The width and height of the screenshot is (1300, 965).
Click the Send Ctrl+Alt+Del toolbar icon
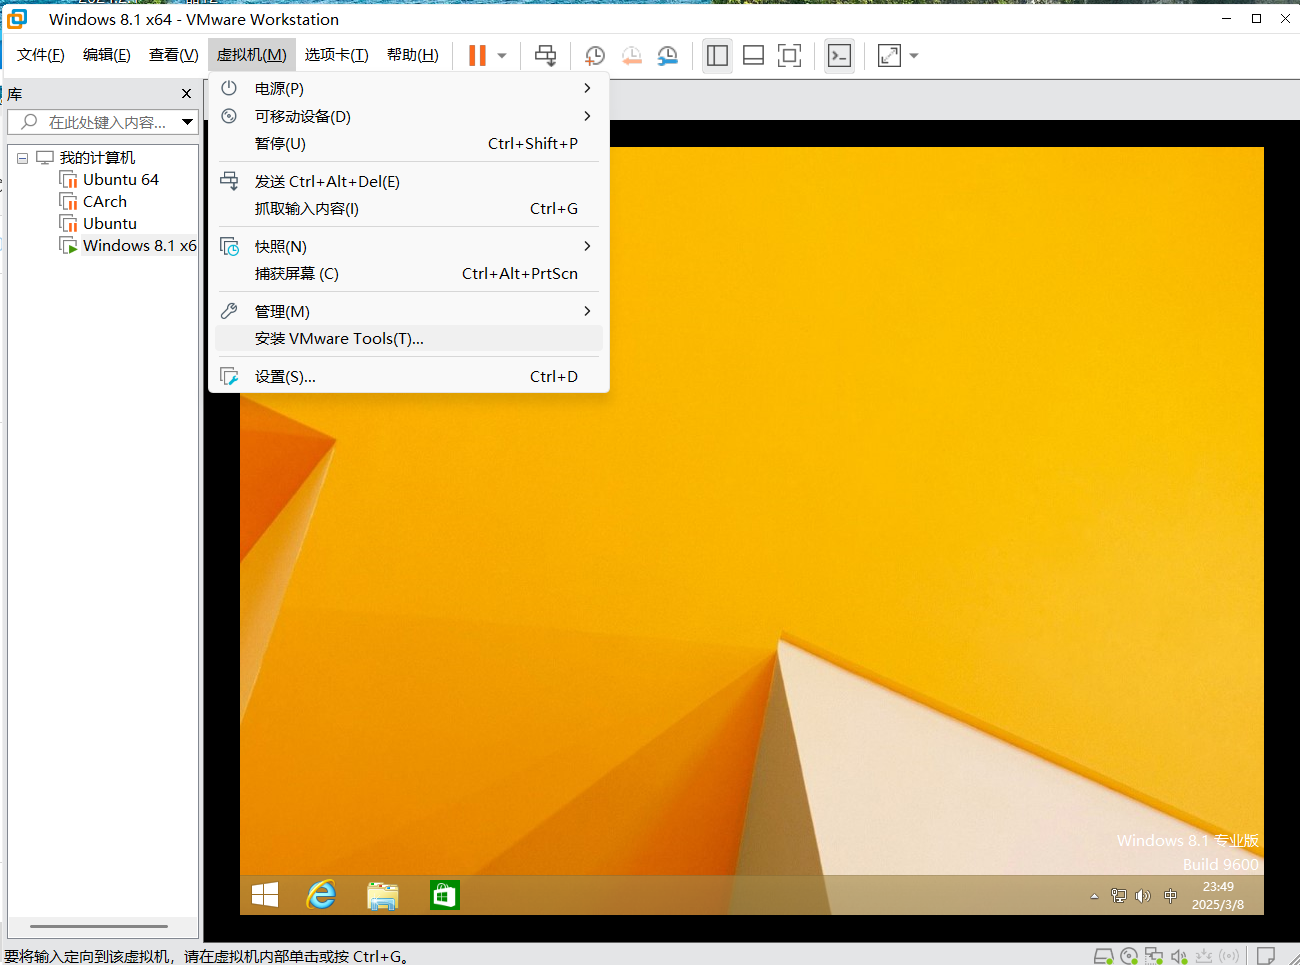point(545,55)
